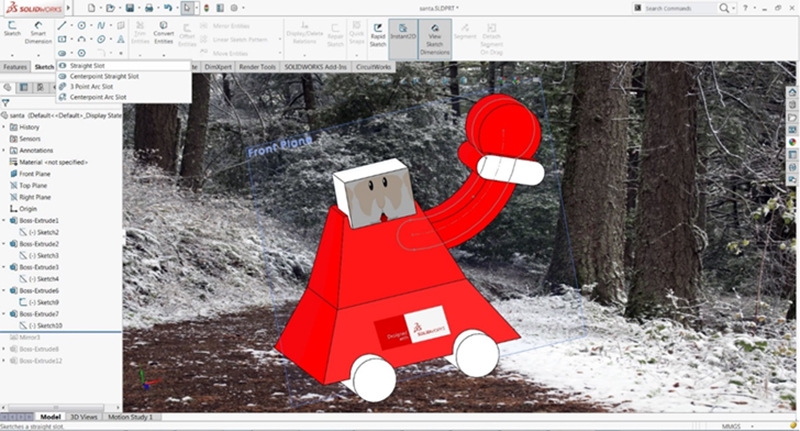Choose Straight Slot from the menu
This screenshot has width=800, height=431.
click(123, 66)
